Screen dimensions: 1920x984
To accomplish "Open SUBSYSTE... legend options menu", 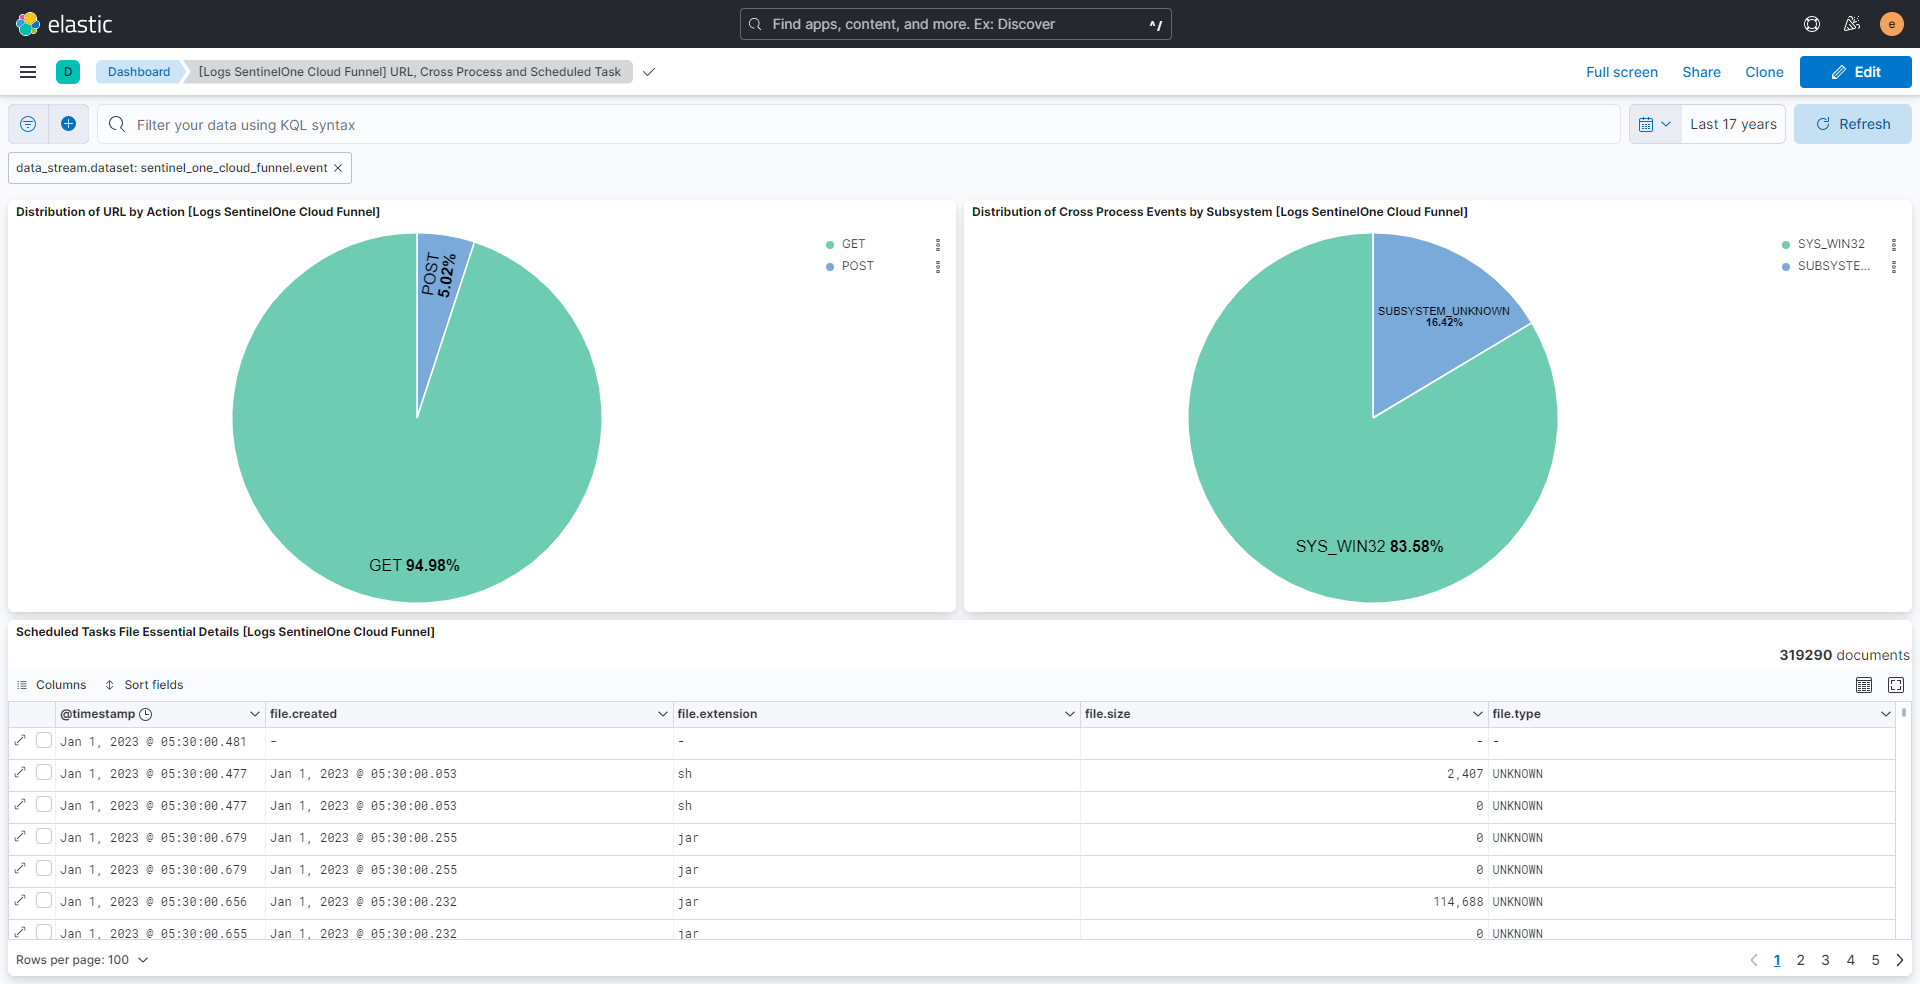I will point(1894,267).
